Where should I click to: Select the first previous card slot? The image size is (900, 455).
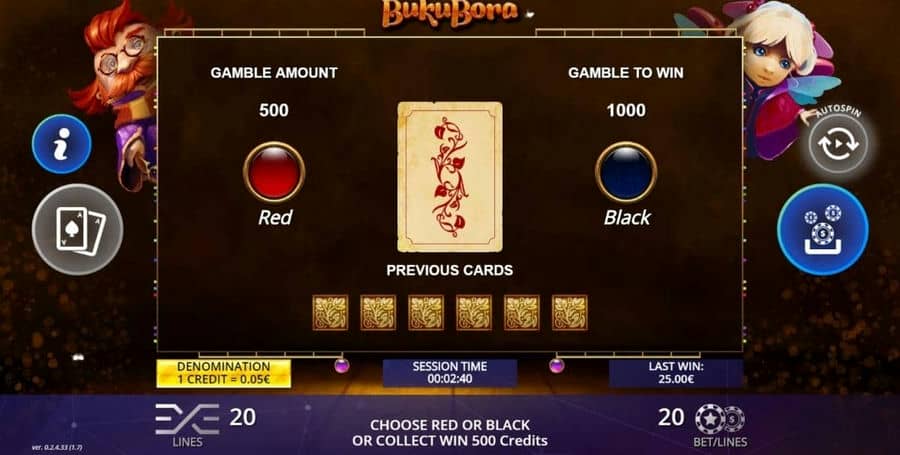pos(330,313)
